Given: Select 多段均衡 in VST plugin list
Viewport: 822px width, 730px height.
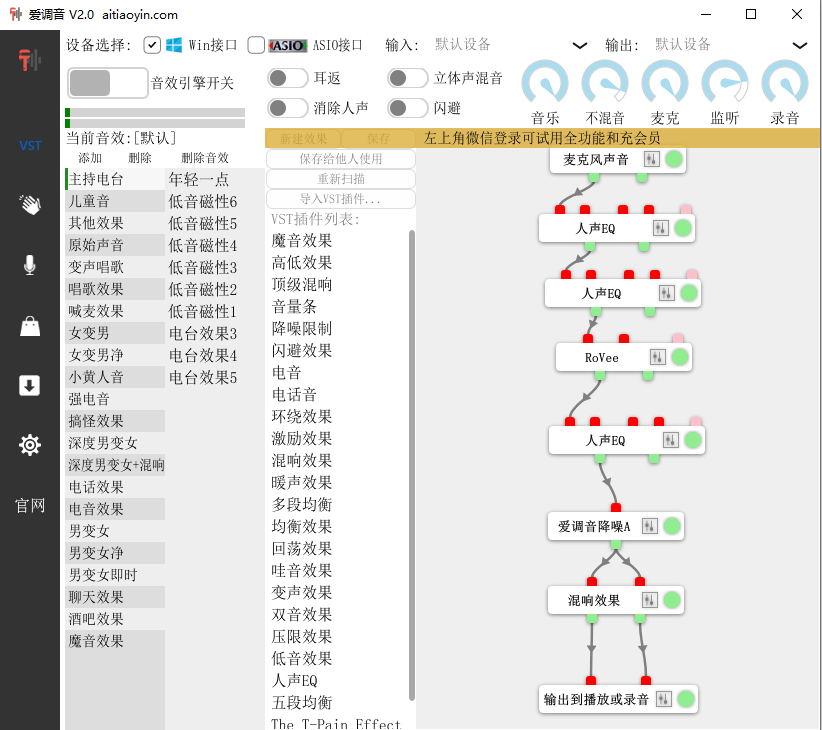Looking at the screenshot, I should 338,505.
